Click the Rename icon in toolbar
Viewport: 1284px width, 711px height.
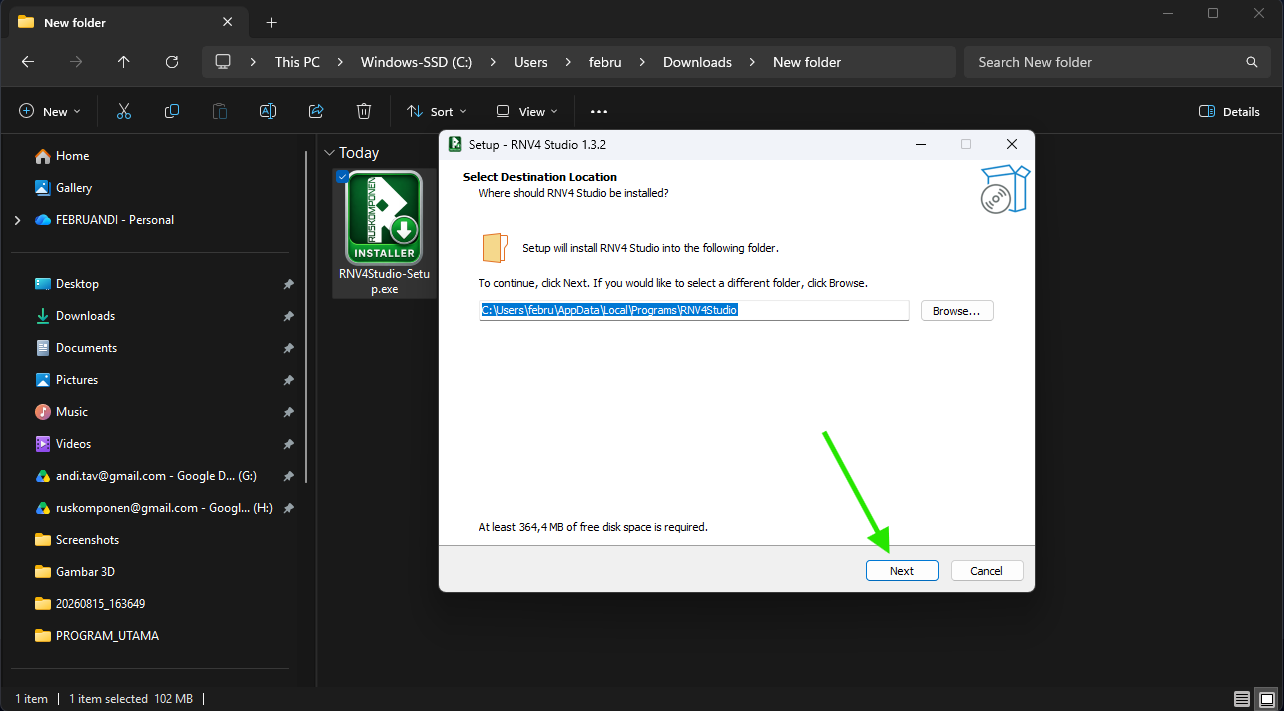click(x=268, y=112)
